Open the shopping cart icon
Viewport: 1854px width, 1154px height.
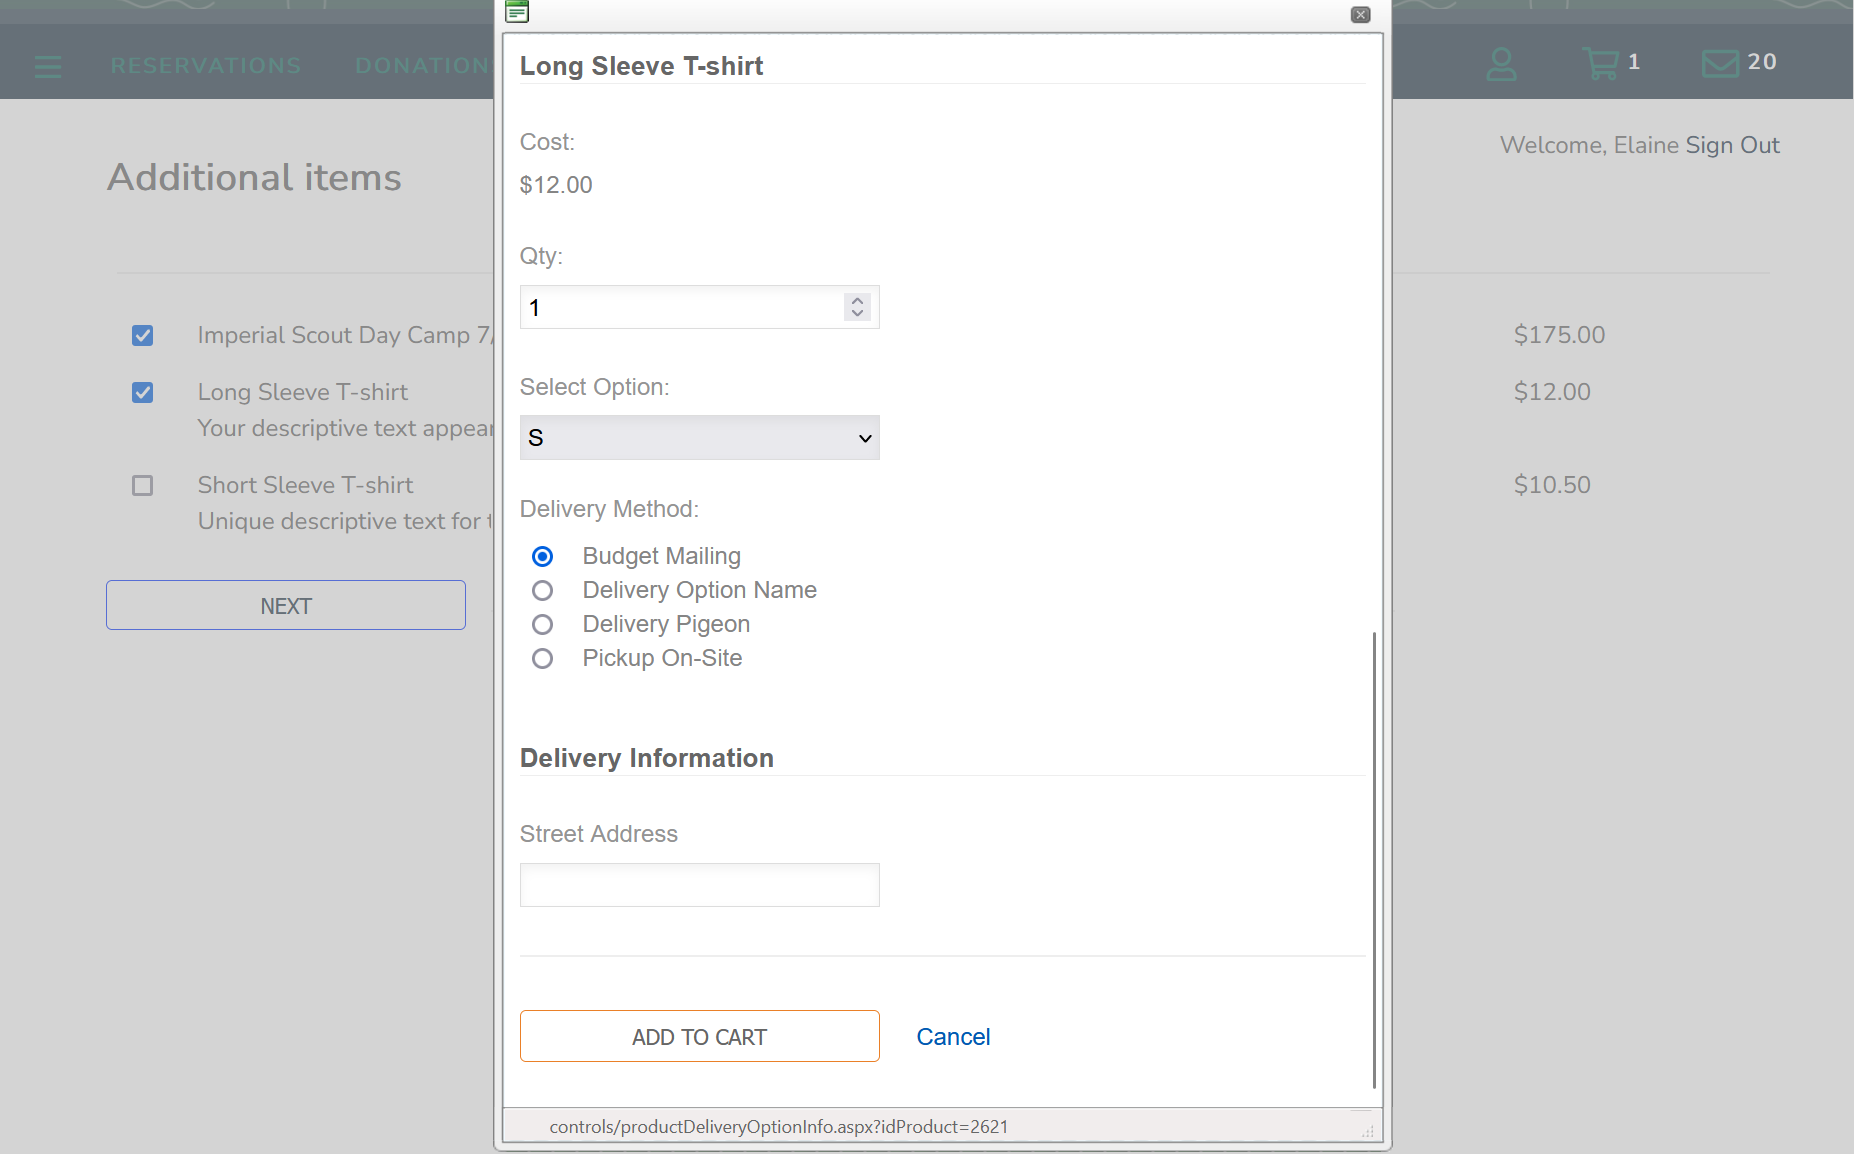tap(1601, 63)
